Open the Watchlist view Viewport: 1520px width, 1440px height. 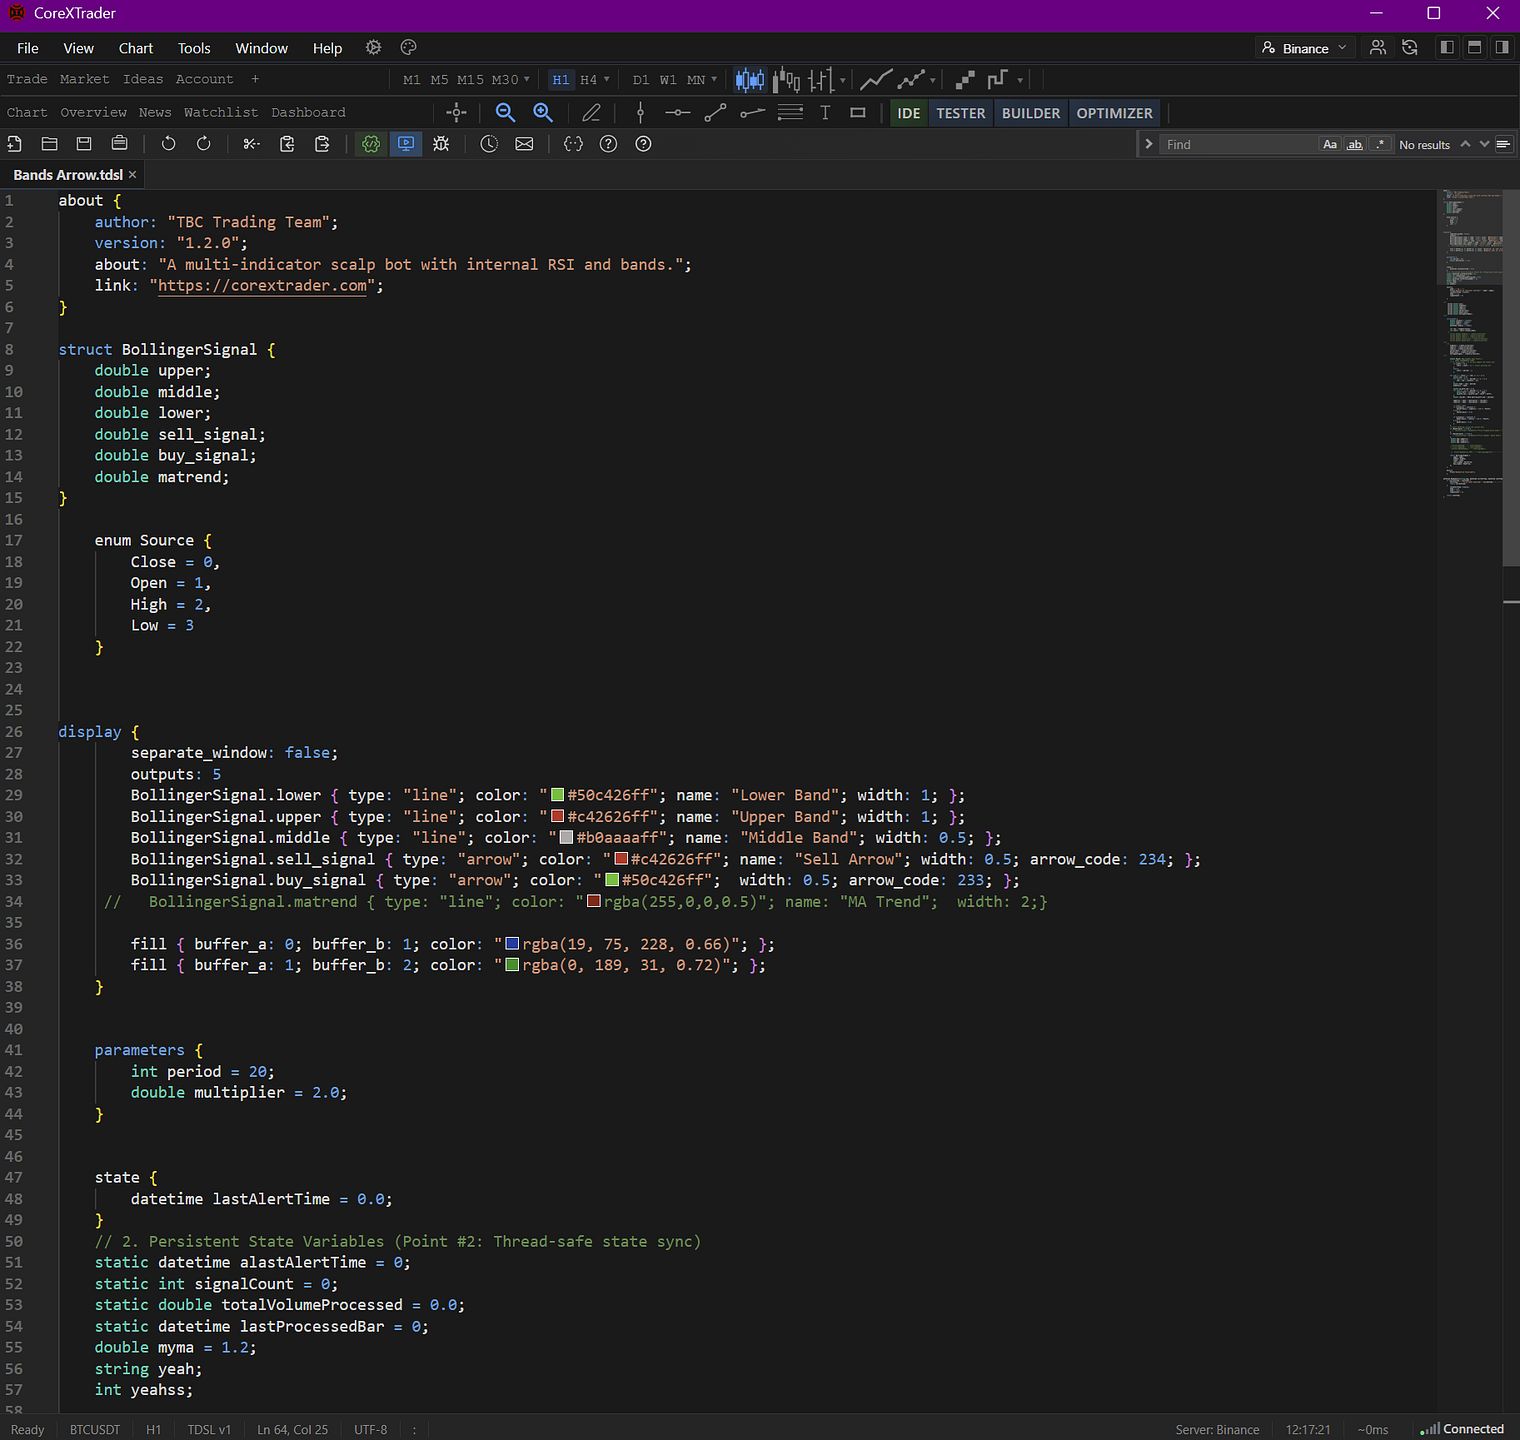click(221, 112)
